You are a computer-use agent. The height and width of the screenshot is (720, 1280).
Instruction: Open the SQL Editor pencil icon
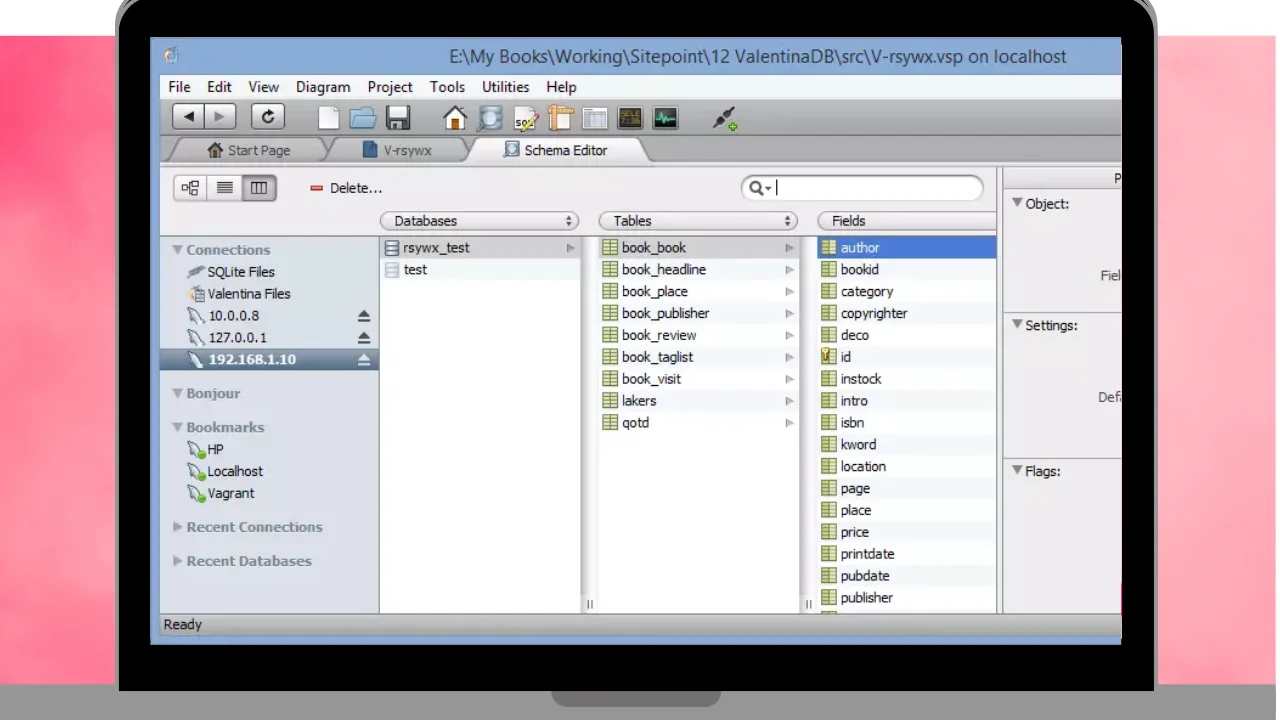[525, 118]
